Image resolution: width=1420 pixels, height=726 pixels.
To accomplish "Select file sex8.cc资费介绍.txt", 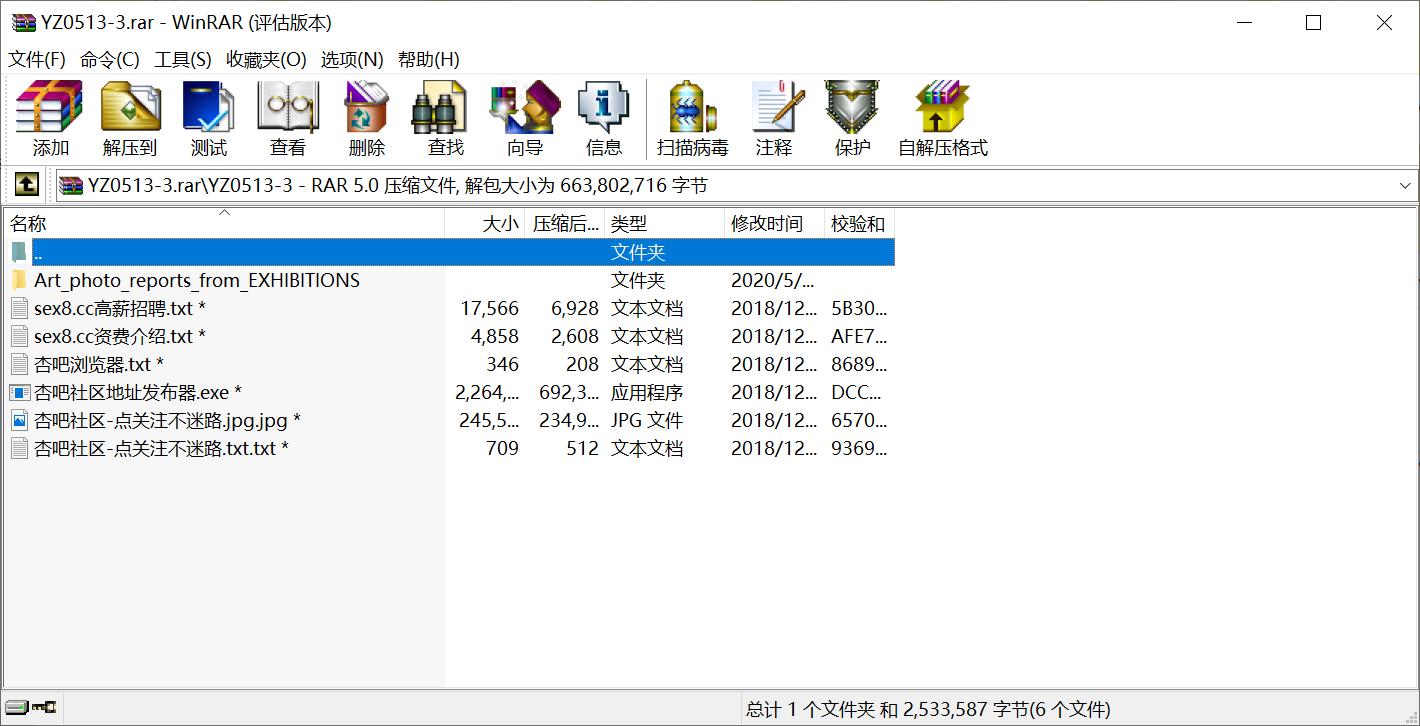I will [120, 336].
